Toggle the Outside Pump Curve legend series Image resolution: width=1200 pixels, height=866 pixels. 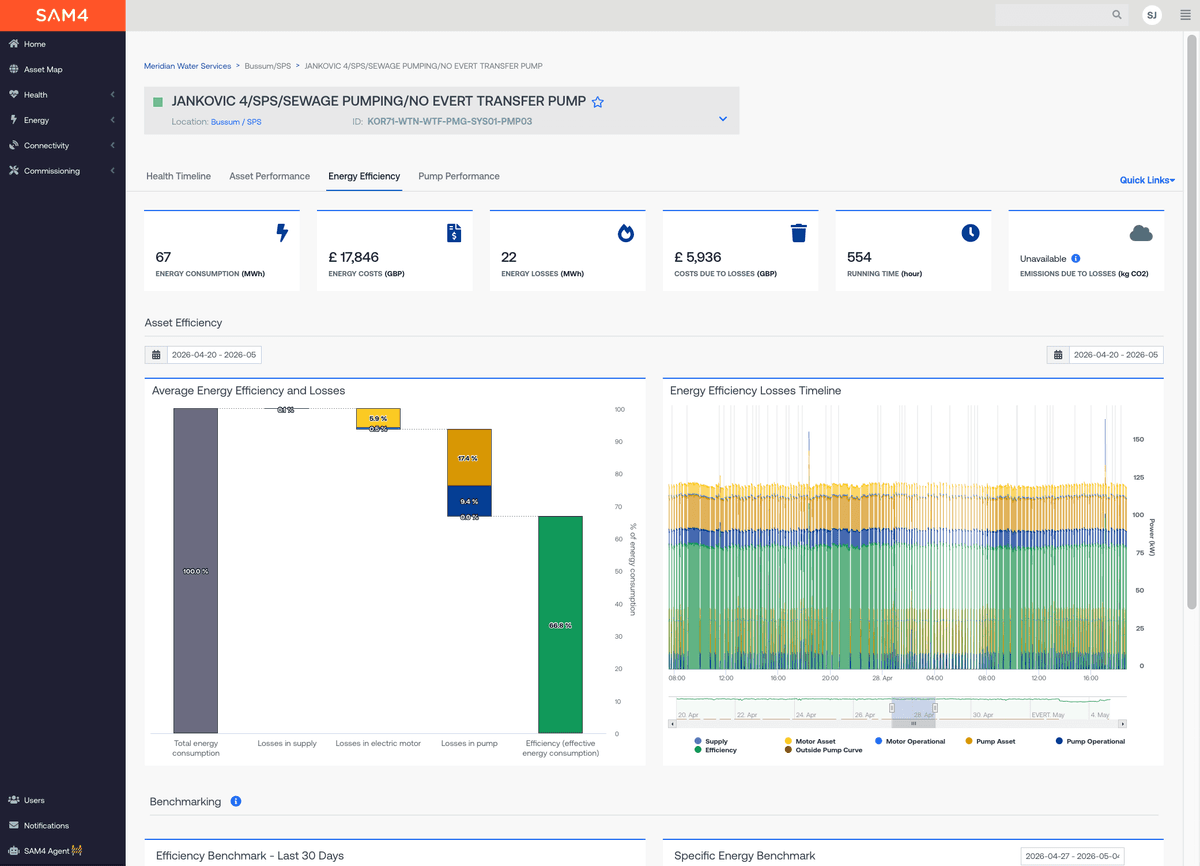tap(825, 749)
